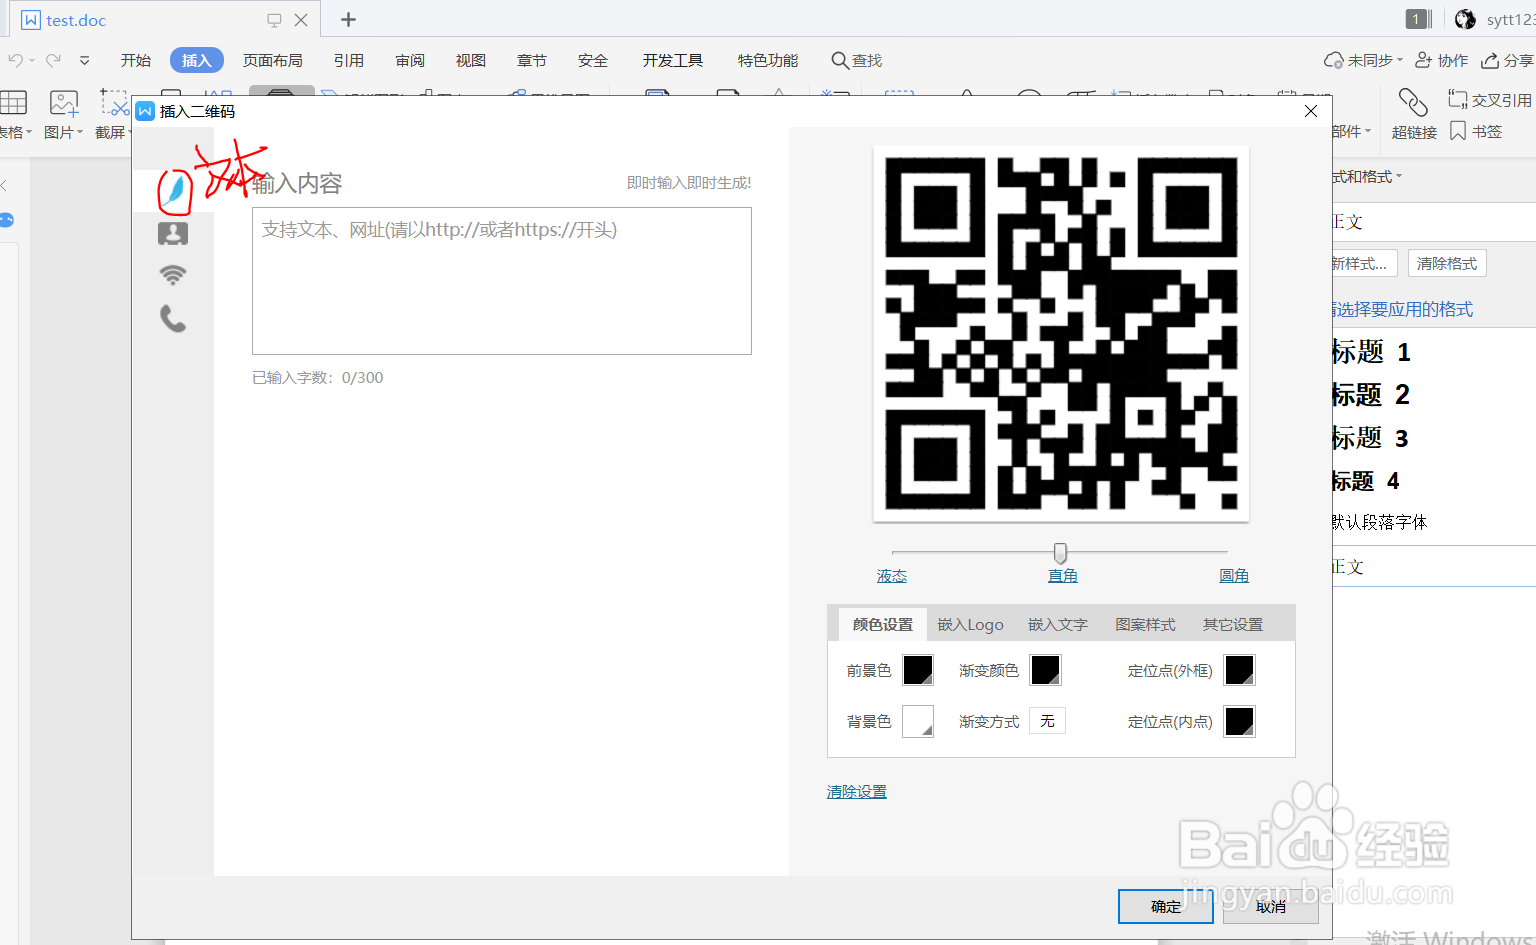Image resolution: width=1536 pixels, height=945 pixels.
Task: Click the cloud sync status icon
Action: coord(1333,60)
